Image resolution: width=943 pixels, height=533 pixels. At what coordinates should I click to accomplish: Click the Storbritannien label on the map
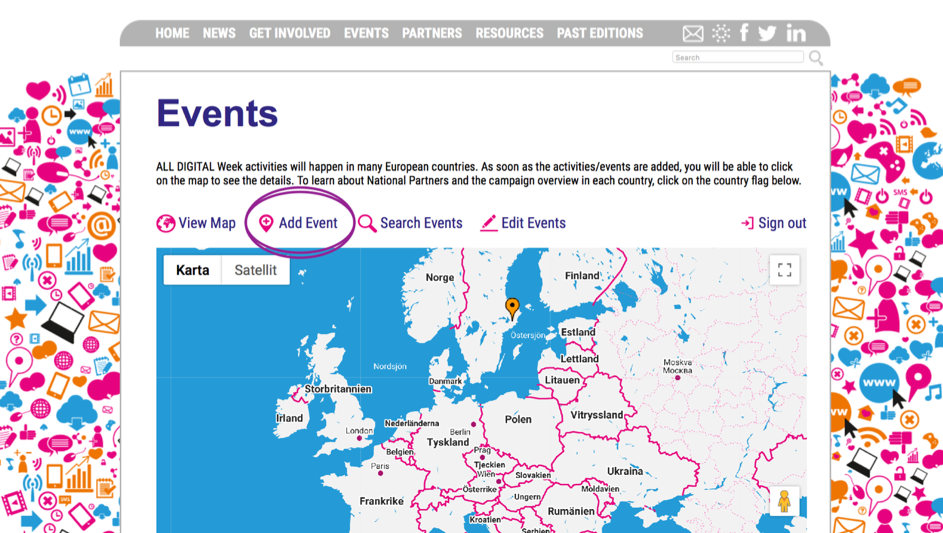tap(338, 389)
